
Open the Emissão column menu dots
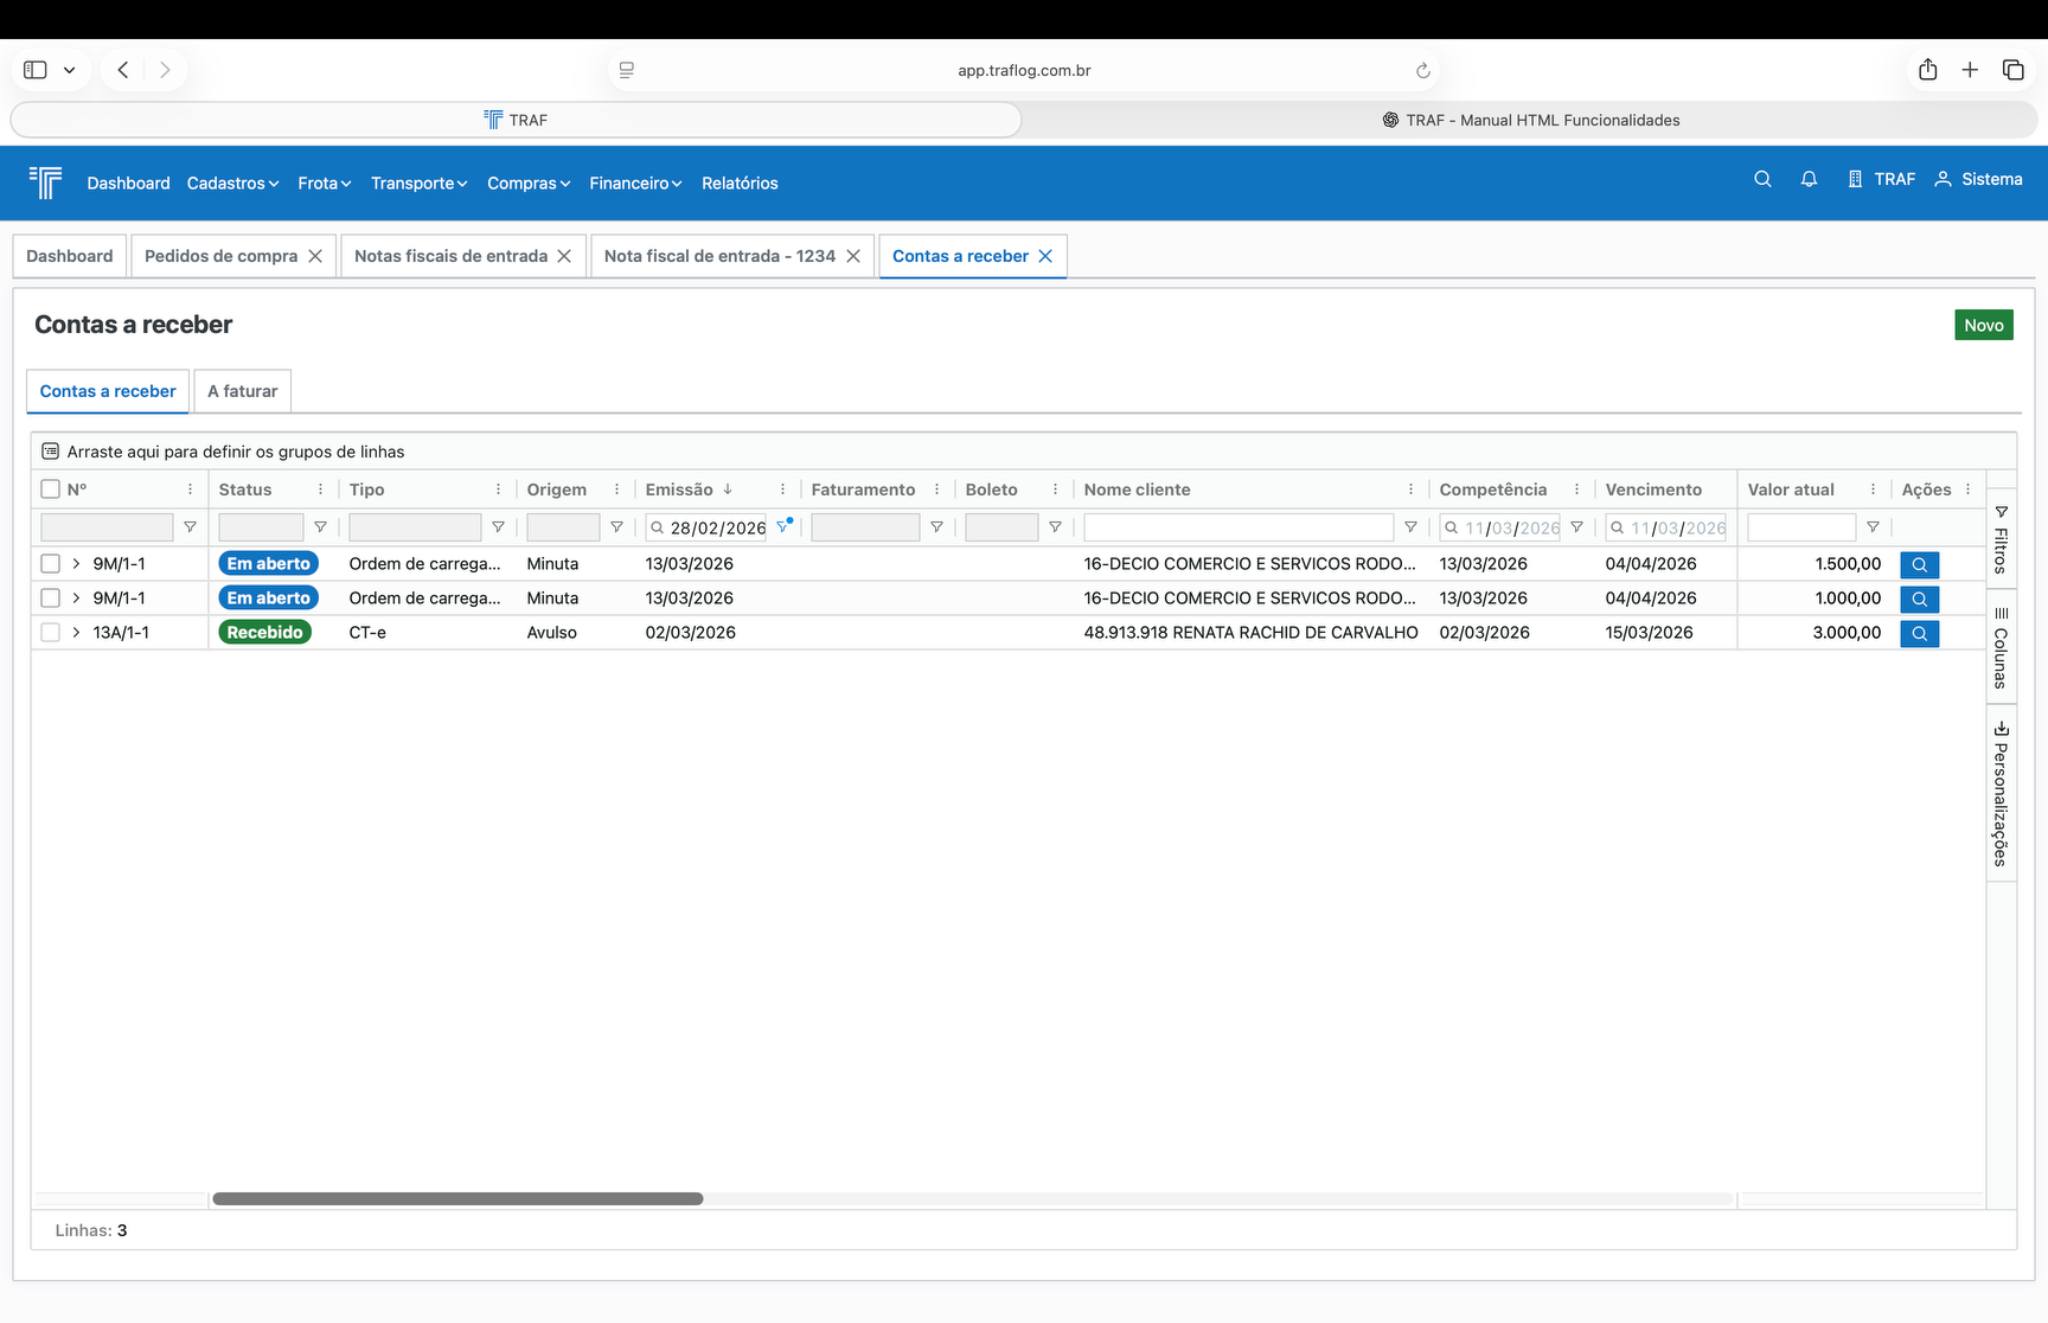(x=782, y=489)
